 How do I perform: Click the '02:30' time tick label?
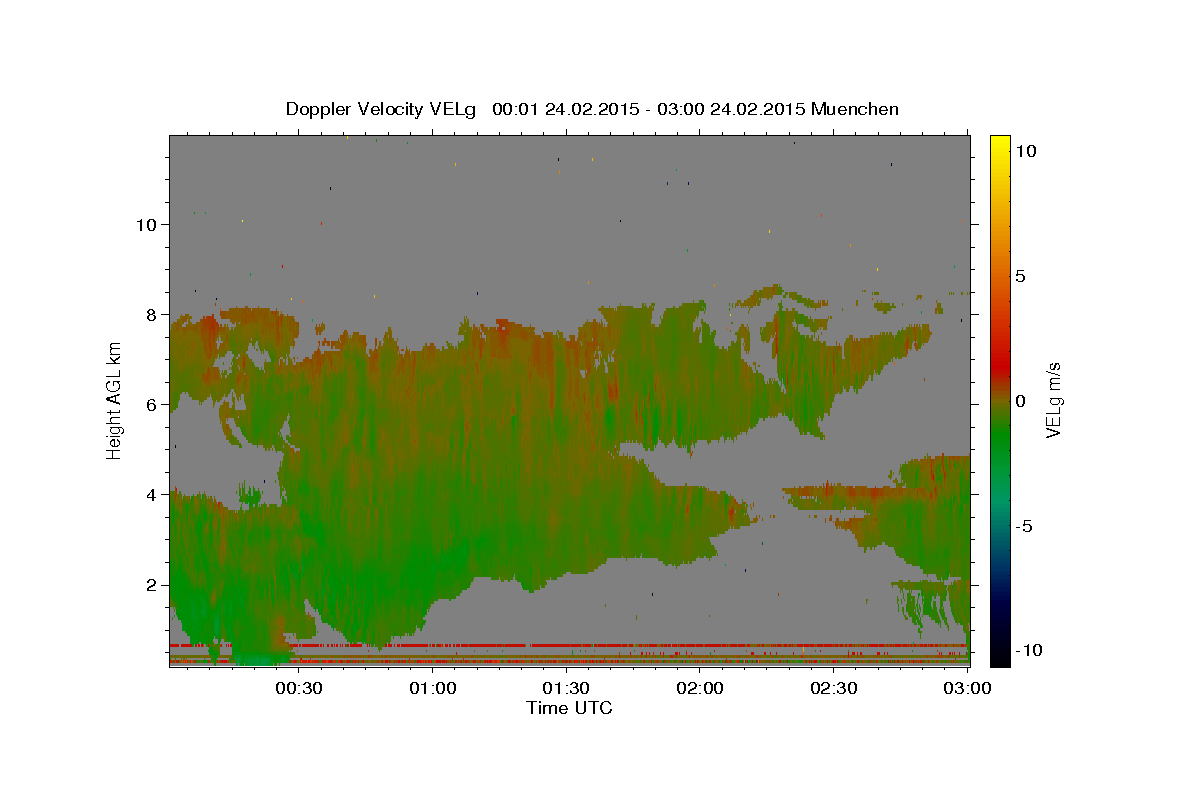(x=834, y=689)
